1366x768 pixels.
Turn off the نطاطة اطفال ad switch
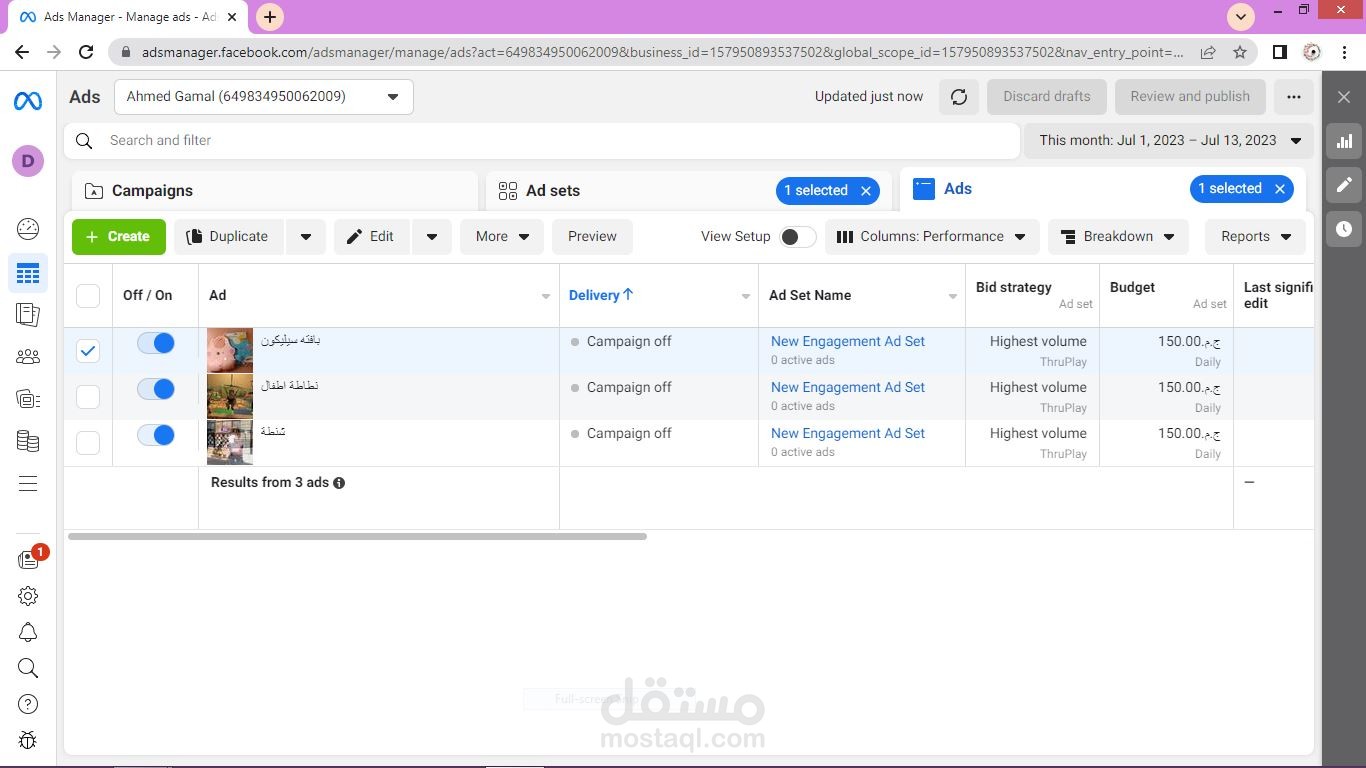[156, 389]
